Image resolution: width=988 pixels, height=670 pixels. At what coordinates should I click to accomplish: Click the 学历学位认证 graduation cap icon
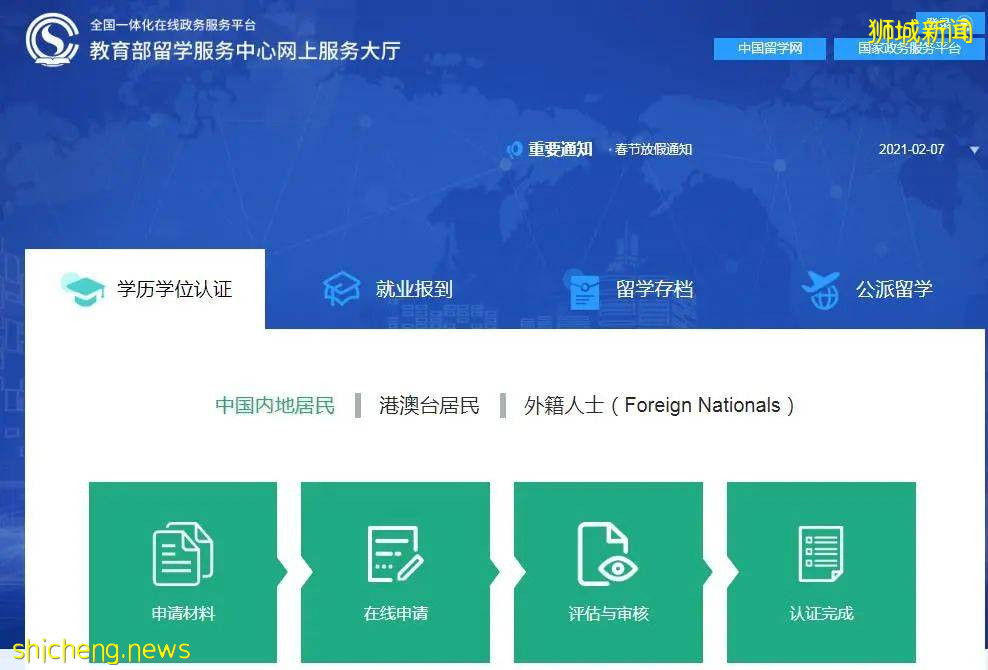[x=84, y=287]
